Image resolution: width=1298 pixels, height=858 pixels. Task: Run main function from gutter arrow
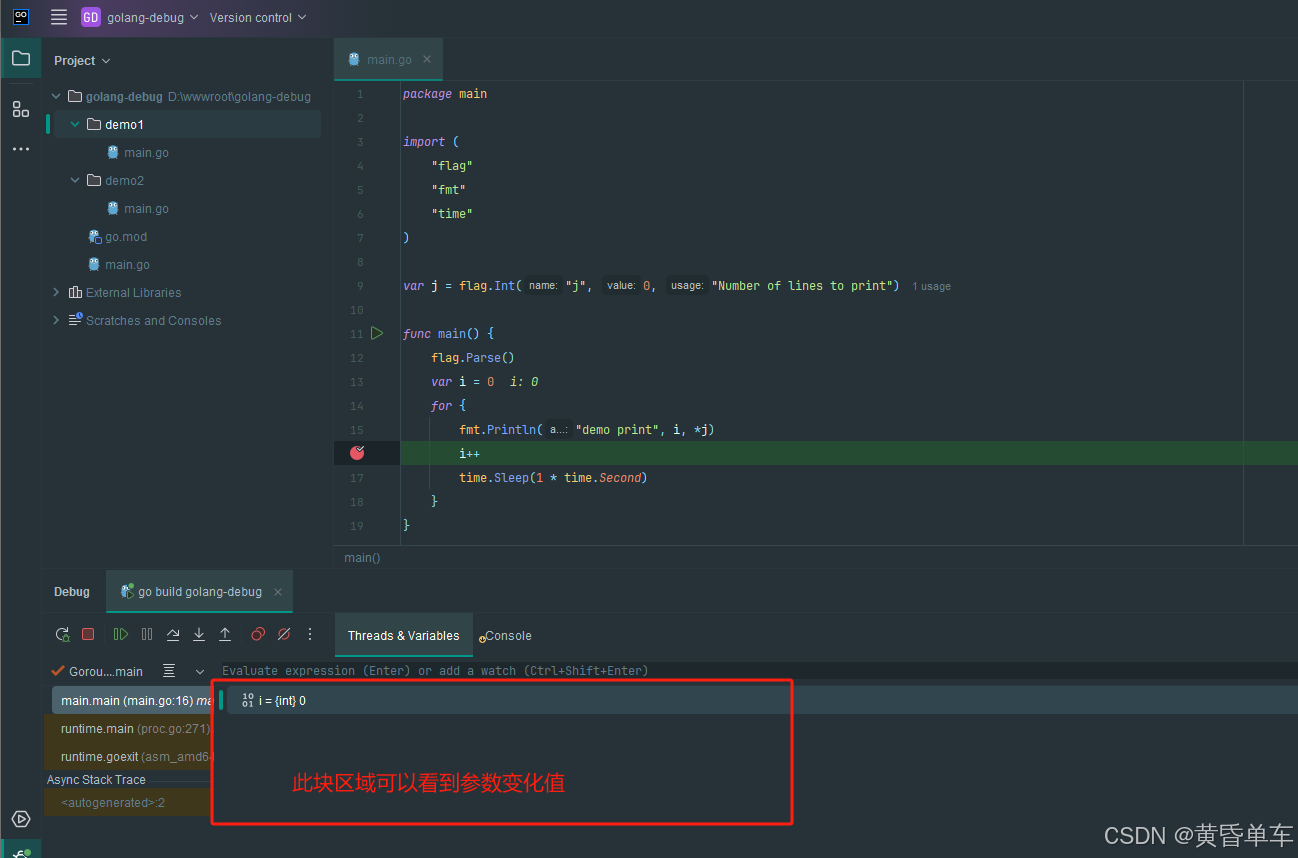377,333
